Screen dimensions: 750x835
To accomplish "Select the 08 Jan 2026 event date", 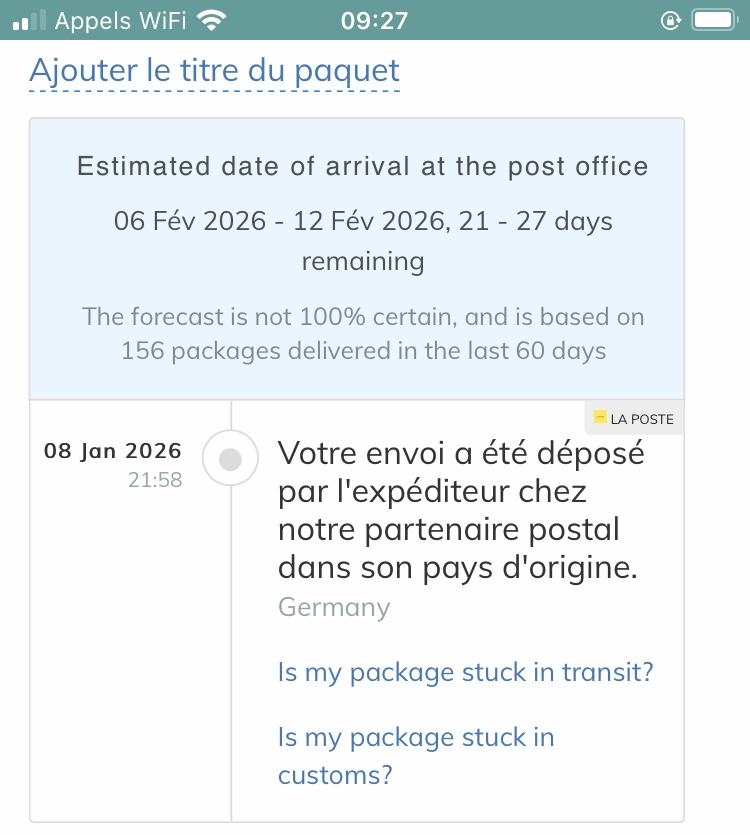I will coord(112,450).
